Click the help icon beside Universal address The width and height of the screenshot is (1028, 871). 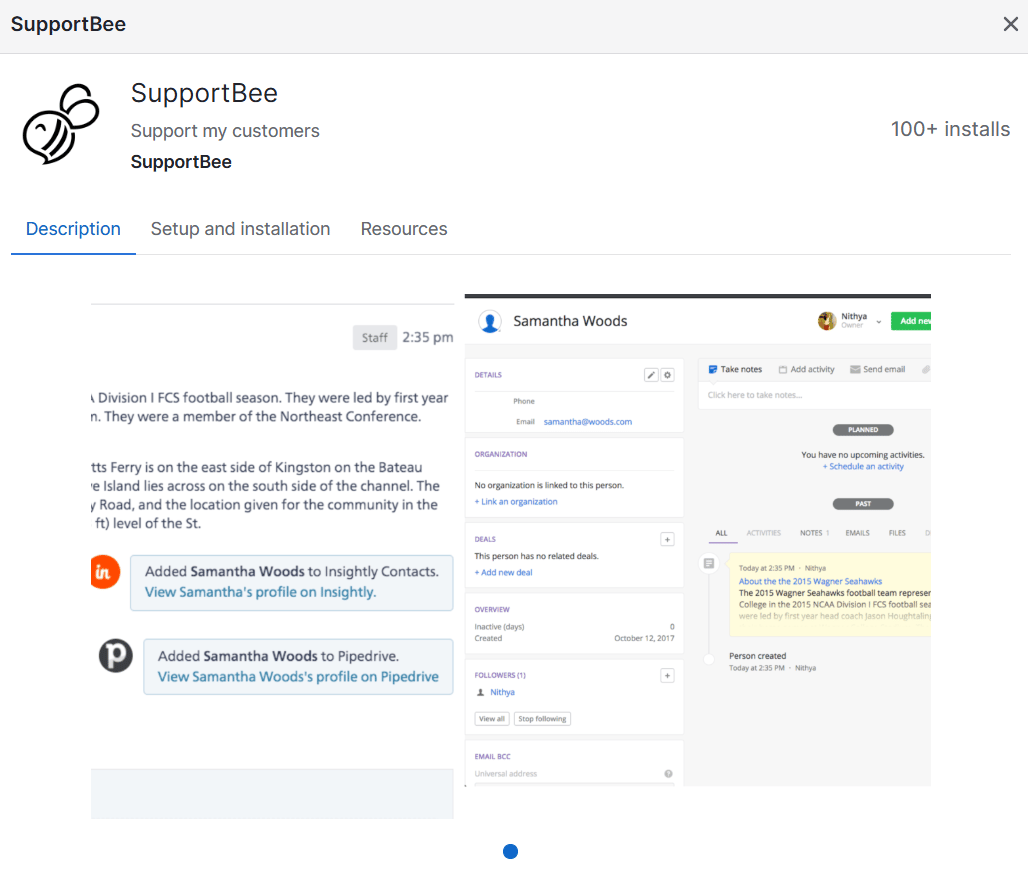669,774
